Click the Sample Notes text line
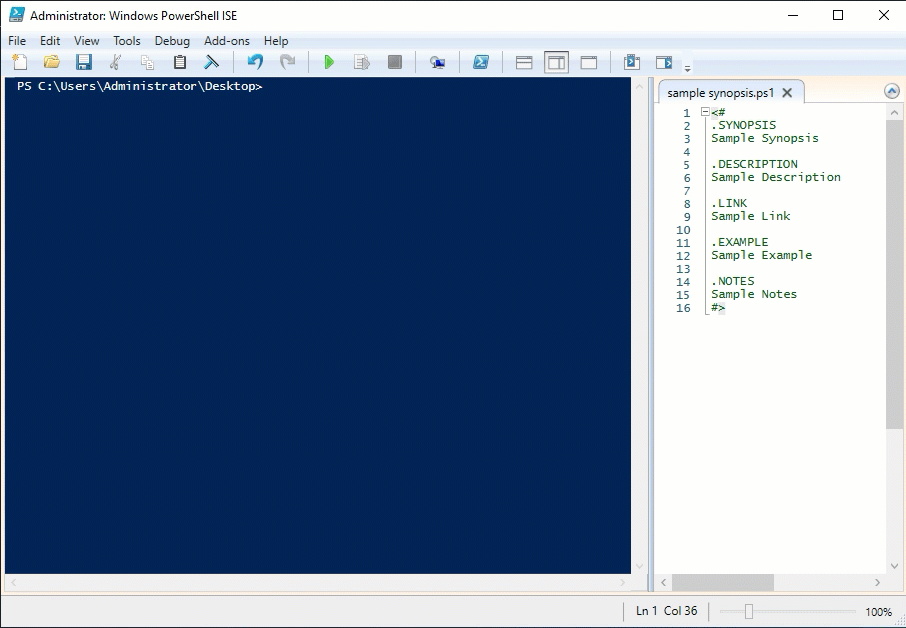Screen dimensions: 906x628 click(x=754, y=294)
